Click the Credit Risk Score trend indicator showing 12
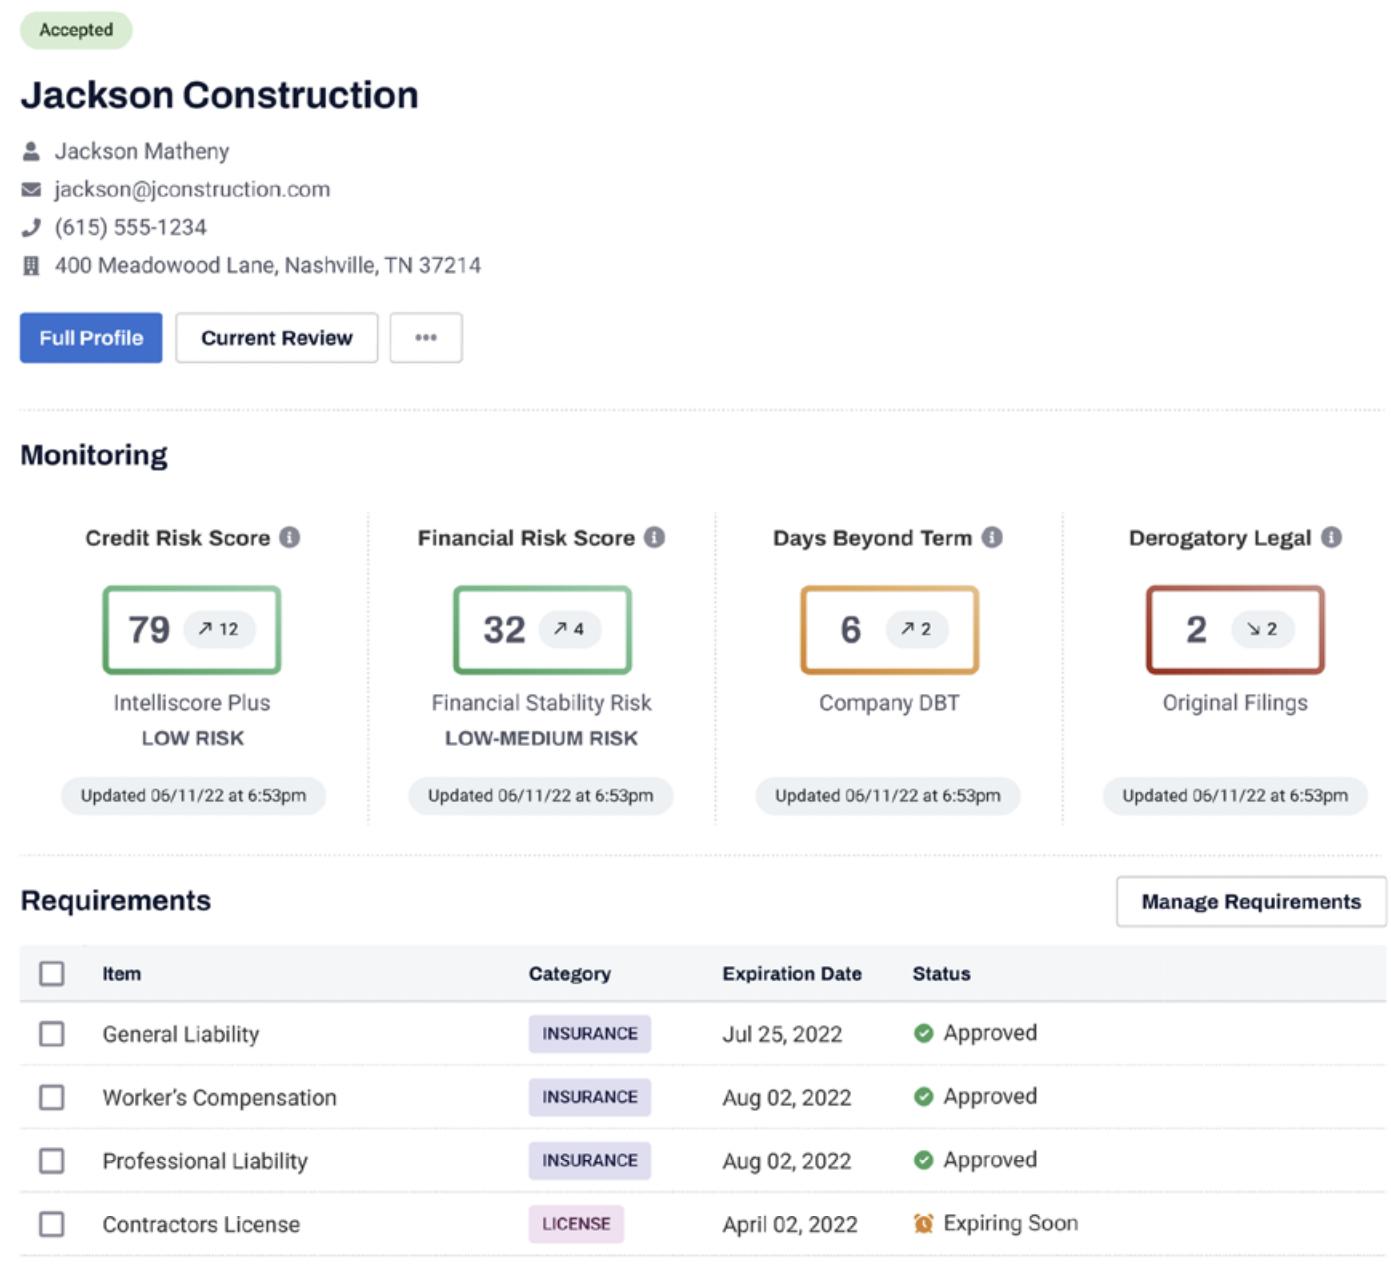This screenshot has width=1391, height=1264. coord(219,629)
